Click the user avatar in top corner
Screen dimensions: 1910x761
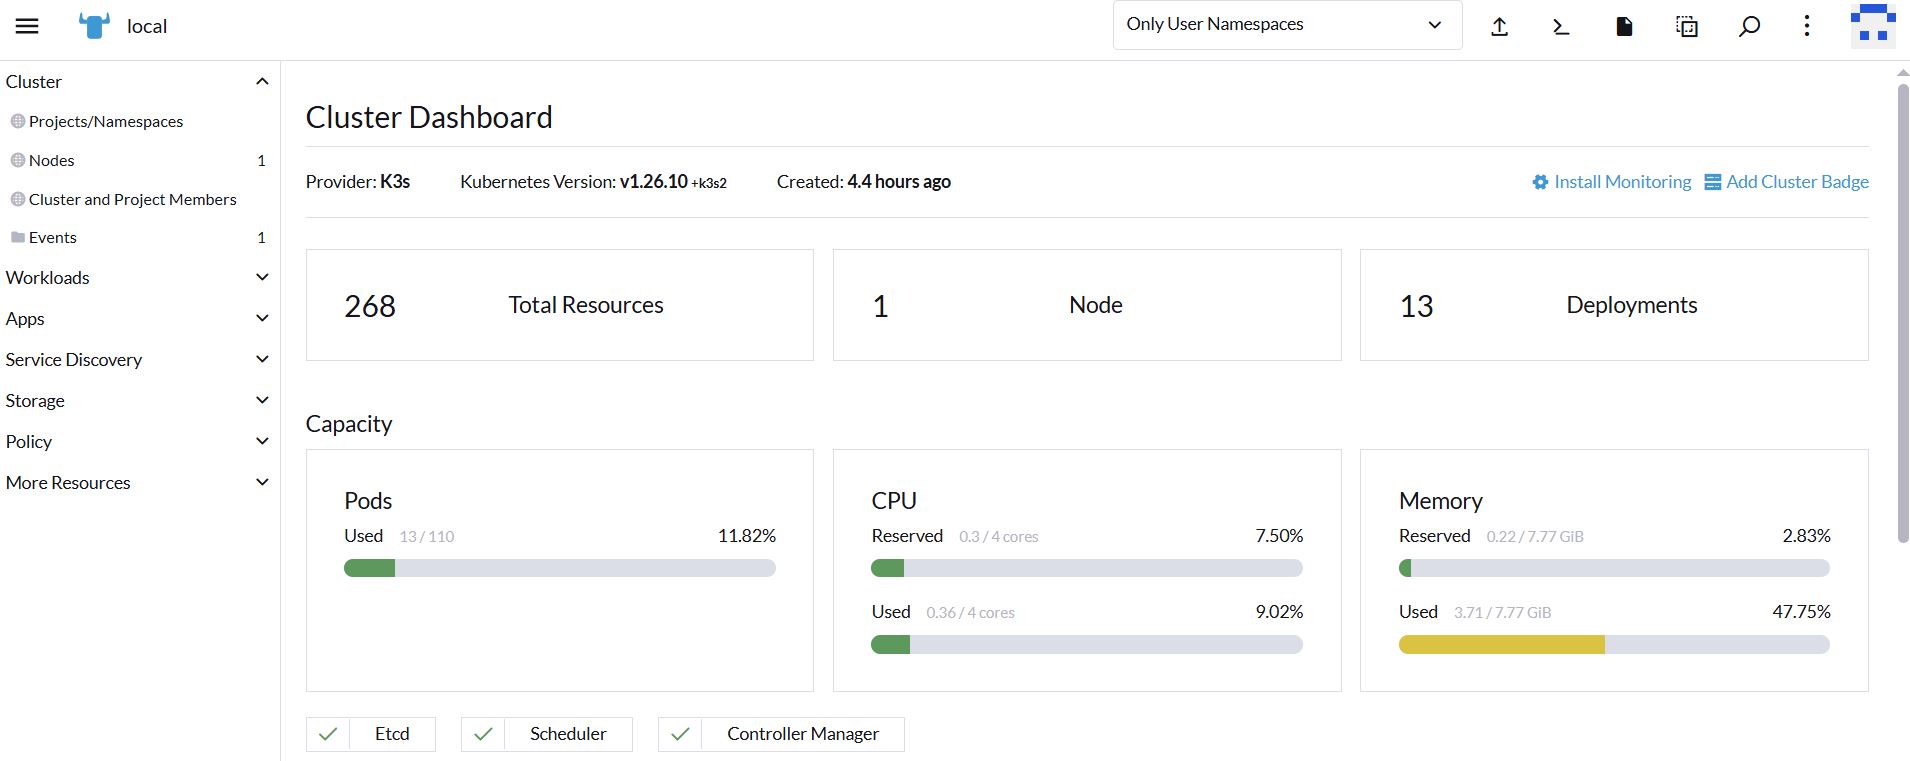tap(1872, 26)
